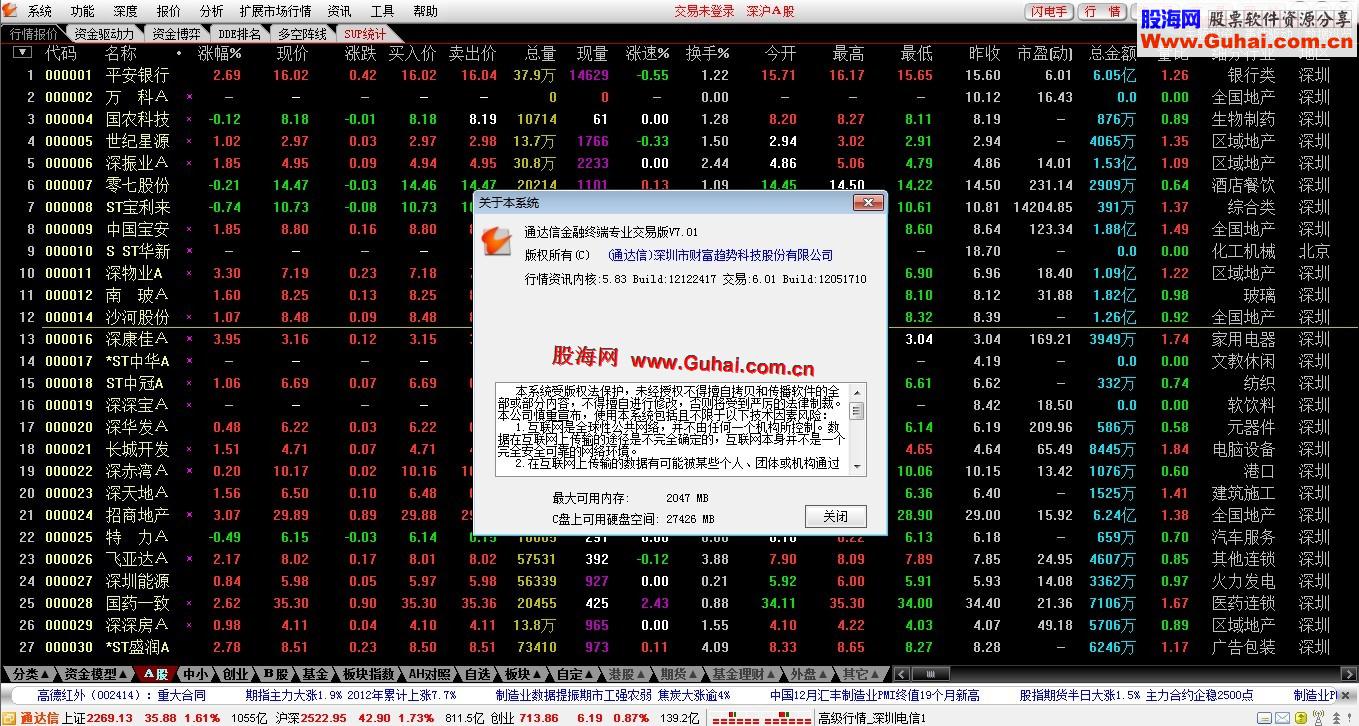Close the 关于本系统 dialog with the X button

point(866,203)
